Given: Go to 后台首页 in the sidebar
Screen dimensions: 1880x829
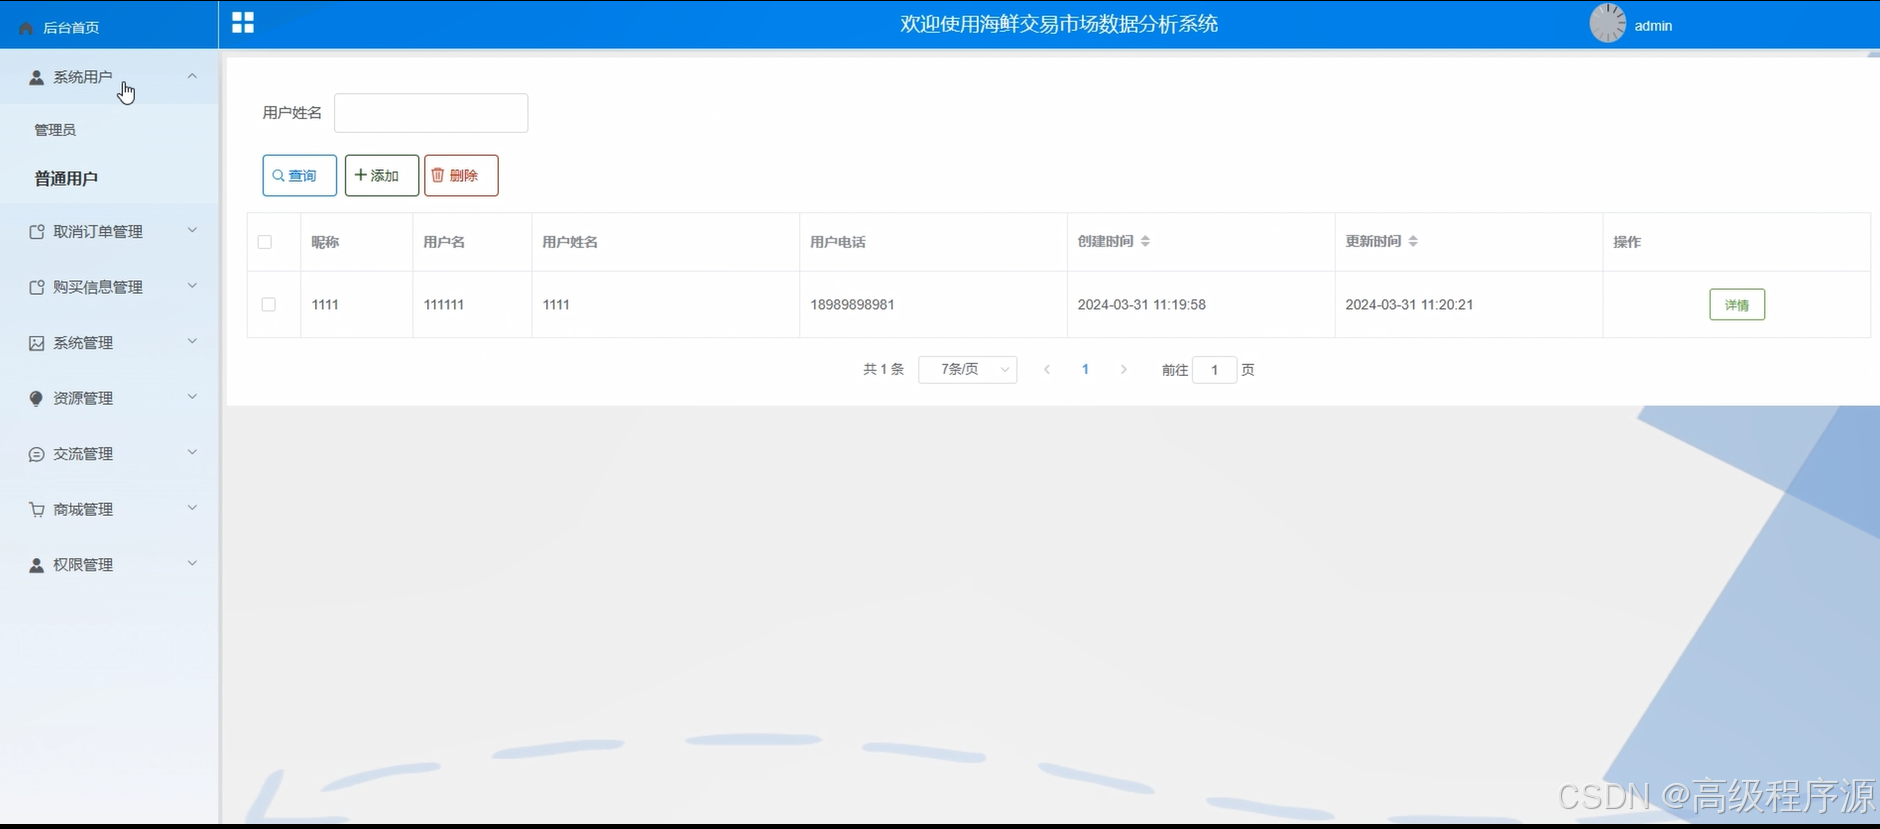Looking at the screenshot, I should click(70, 28).
